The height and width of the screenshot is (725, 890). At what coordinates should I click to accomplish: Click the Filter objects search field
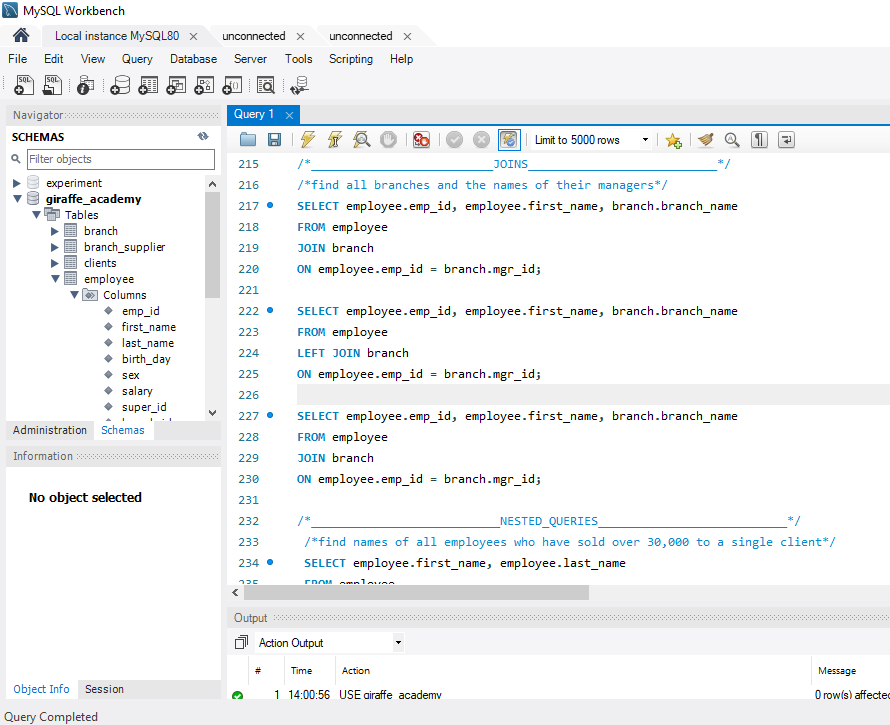coord(120,159)
